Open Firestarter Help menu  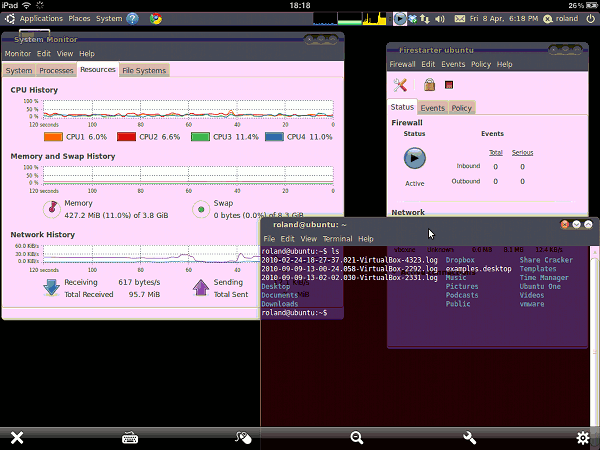[x=504, y=64]
